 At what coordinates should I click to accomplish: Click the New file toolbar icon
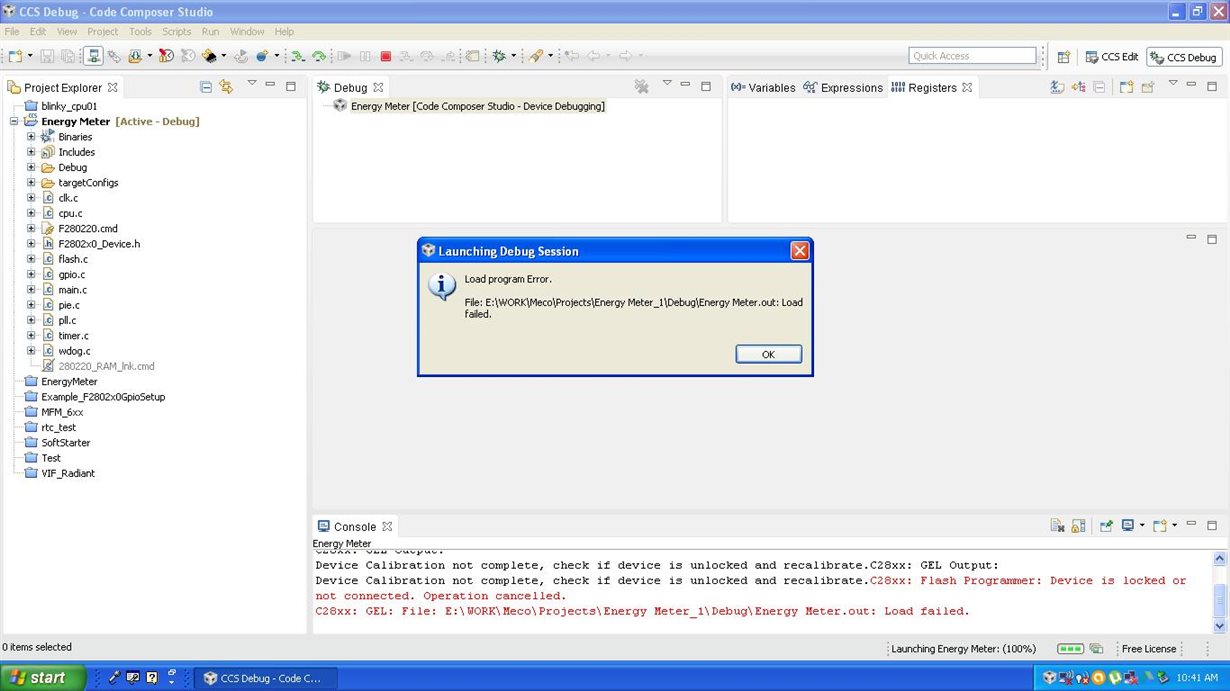click(15, 57)
